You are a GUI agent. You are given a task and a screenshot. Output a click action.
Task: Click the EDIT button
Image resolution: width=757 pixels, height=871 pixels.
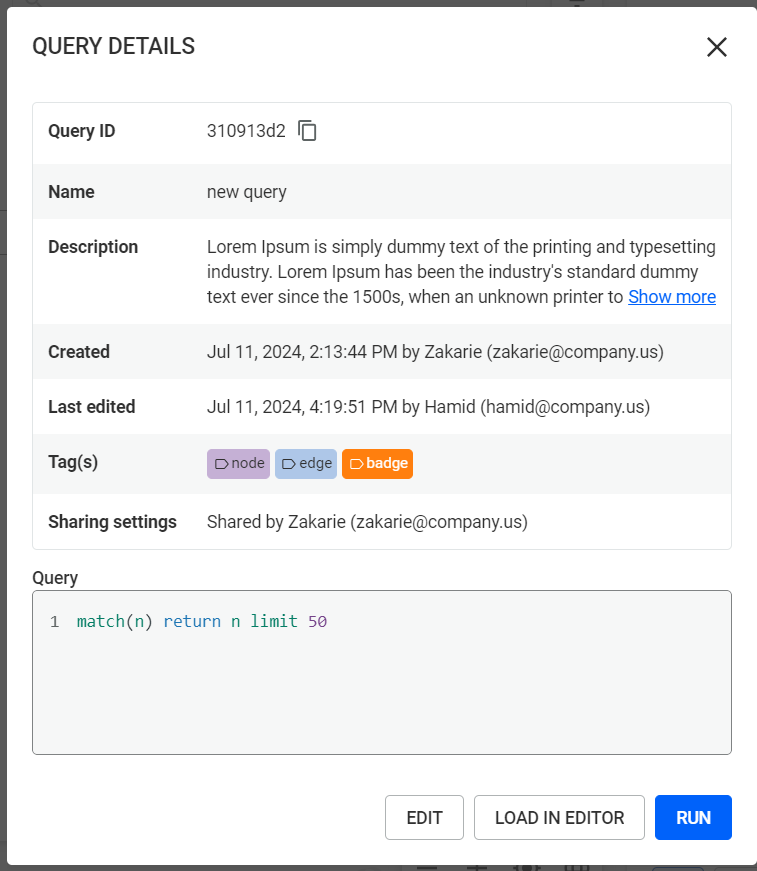pos(424,817)
